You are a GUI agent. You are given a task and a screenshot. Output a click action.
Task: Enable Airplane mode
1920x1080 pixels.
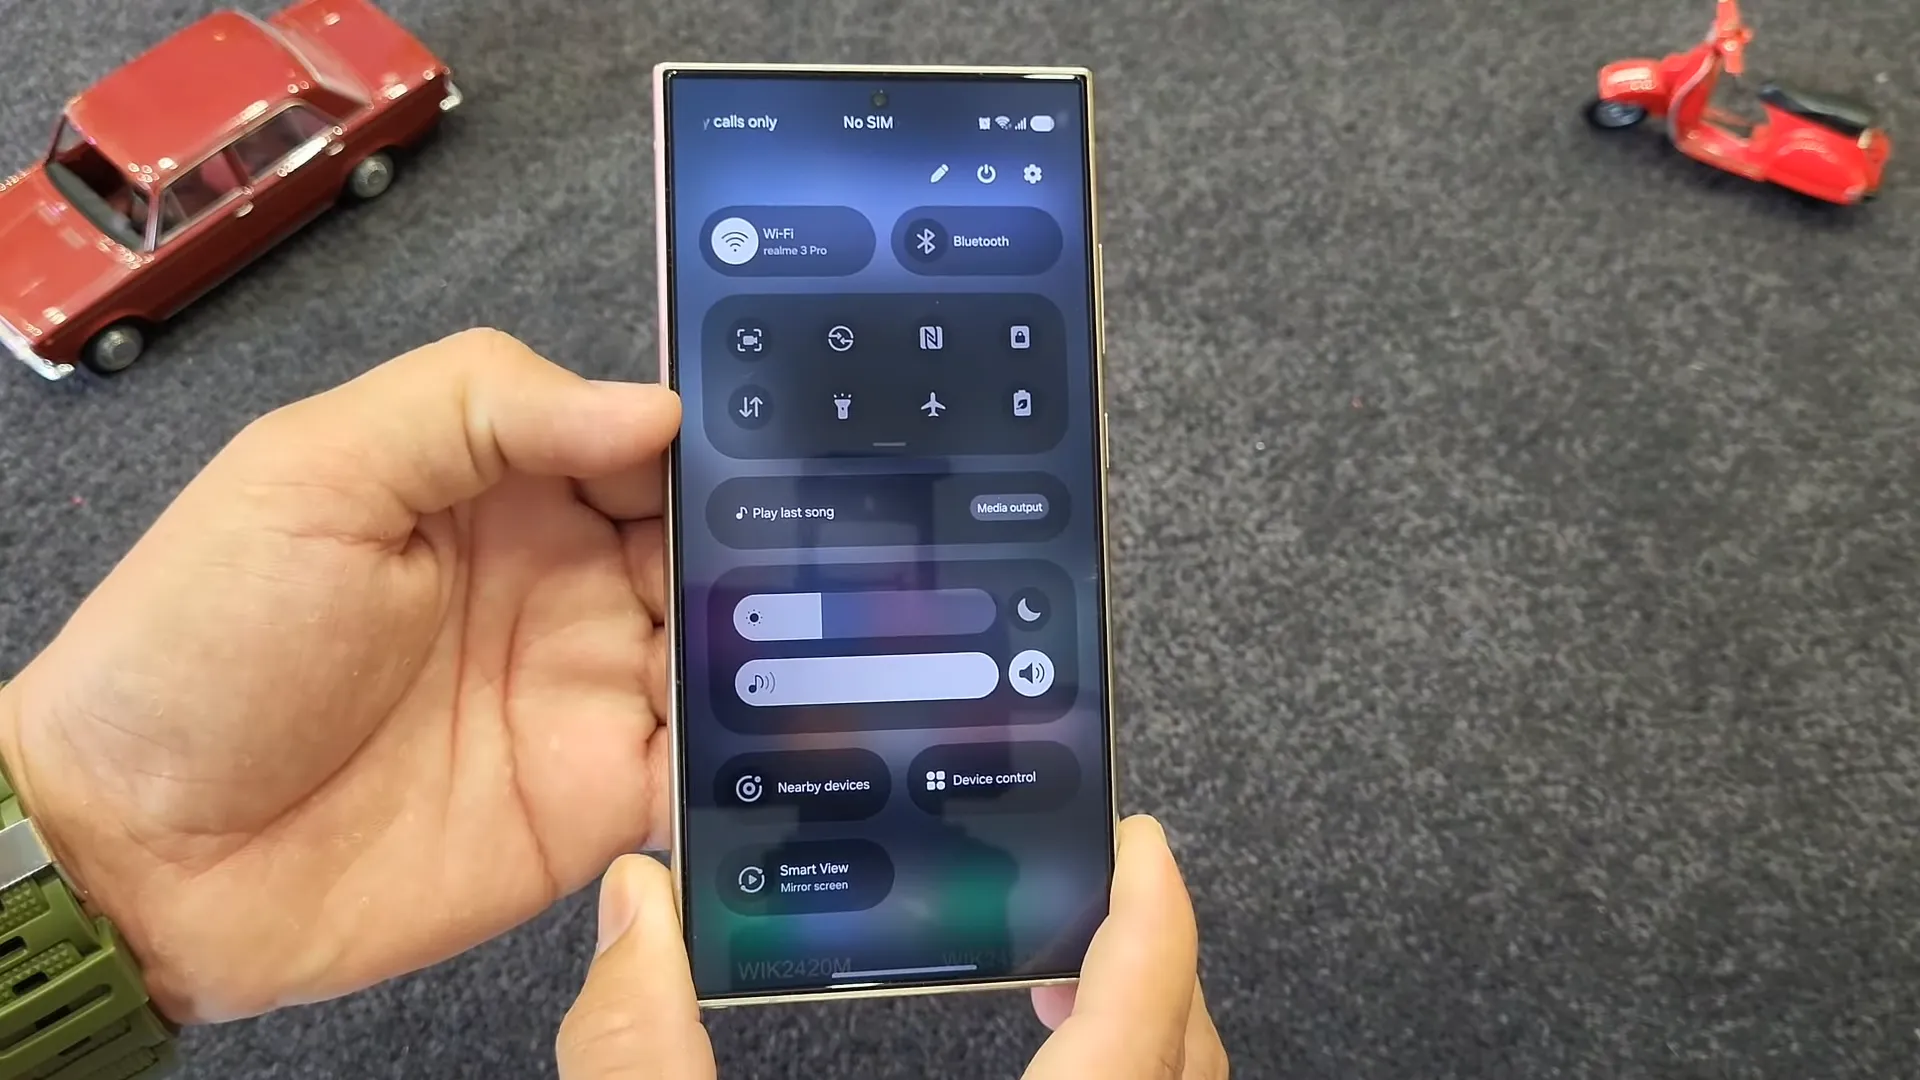[931, 405]
